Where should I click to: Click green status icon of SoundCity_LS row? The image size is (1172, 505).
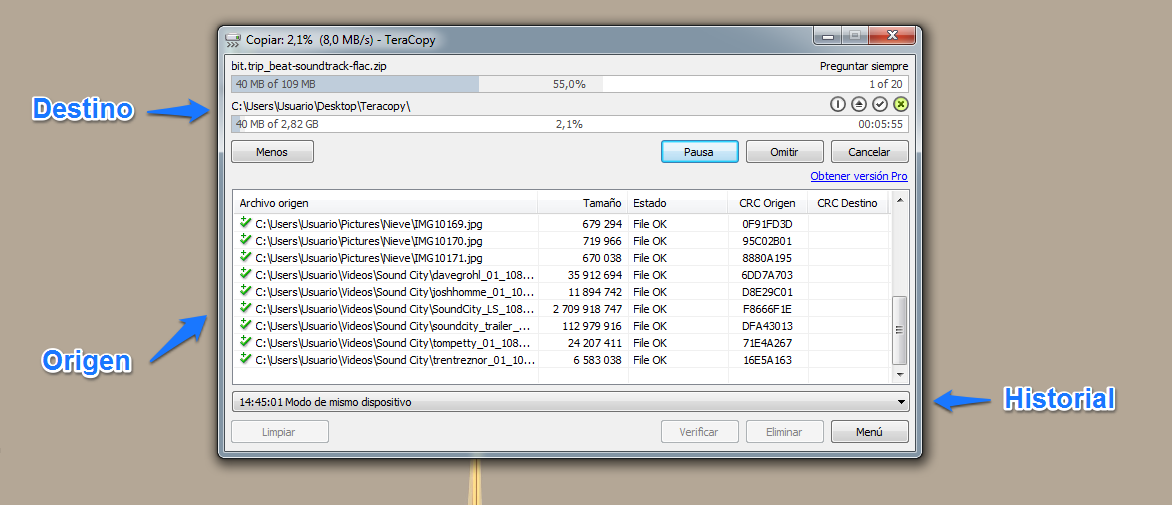tap(245, 308)
